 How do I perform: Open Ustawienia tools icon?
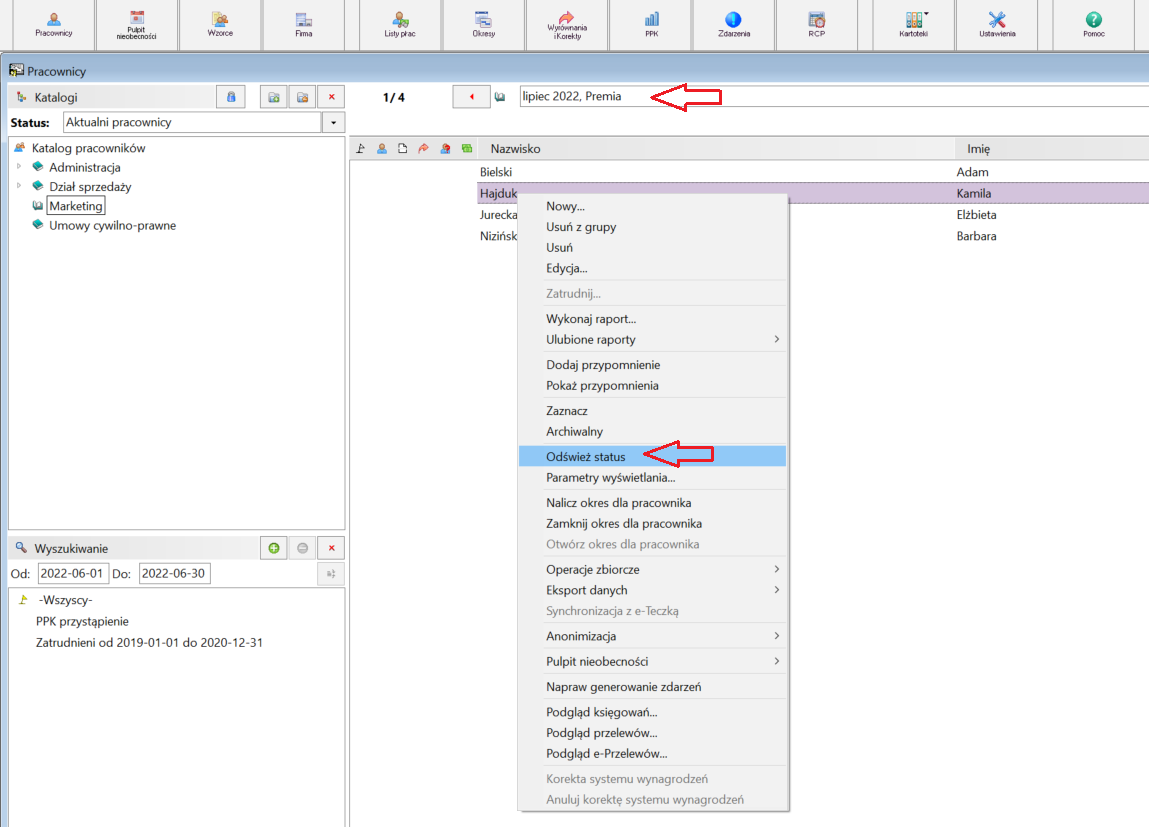pyautogui.click(x=997, y=24)
